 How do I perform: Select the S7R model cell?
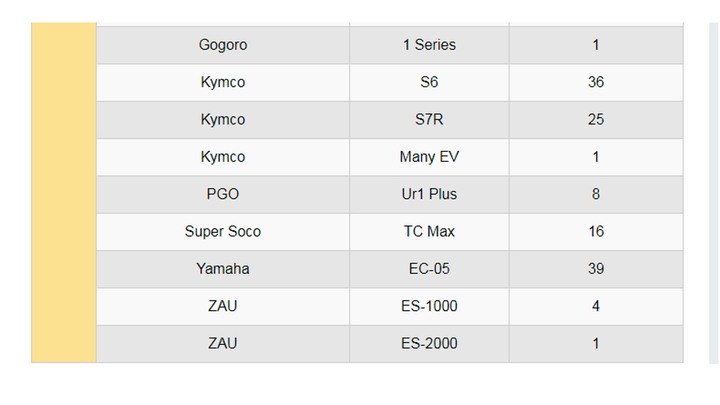[429, 120]
